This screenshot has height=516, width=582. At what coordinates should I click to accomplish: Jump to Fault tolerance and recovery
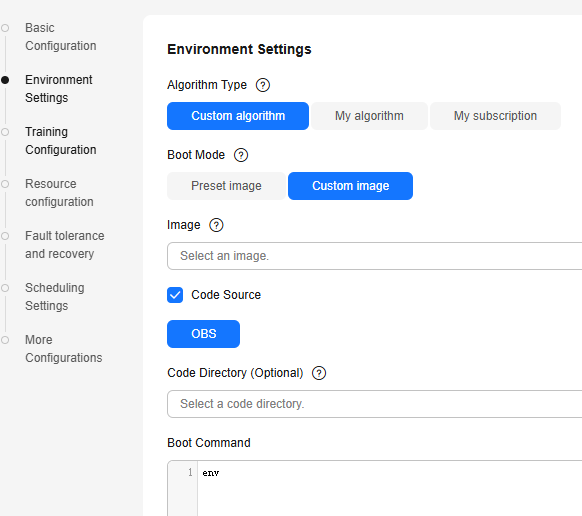coord(65,245)
